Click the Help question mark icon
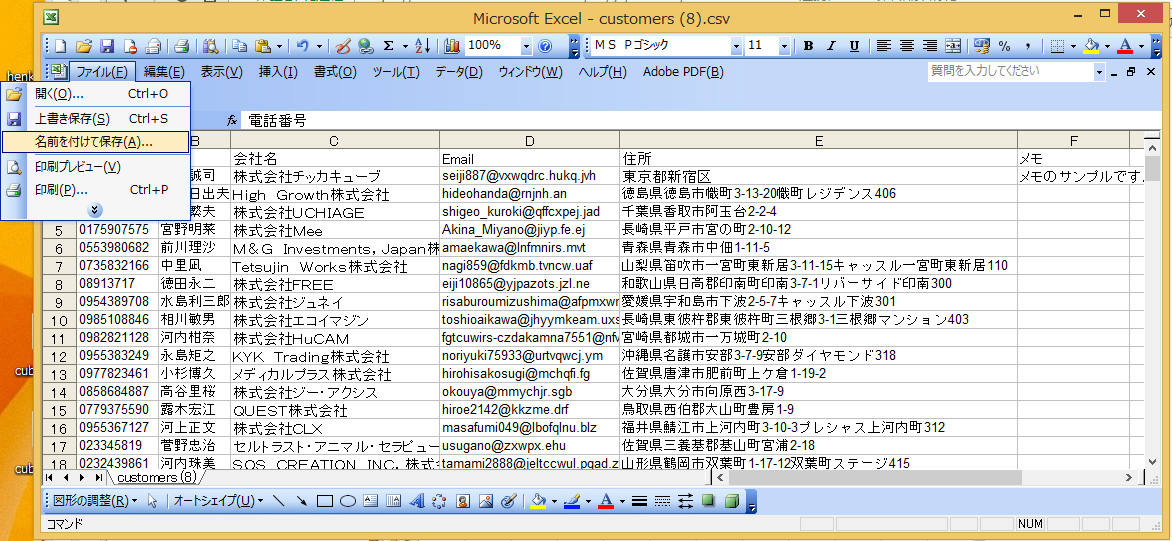The width and height of the screenshot is (1172, 541). tap(545, 46)
